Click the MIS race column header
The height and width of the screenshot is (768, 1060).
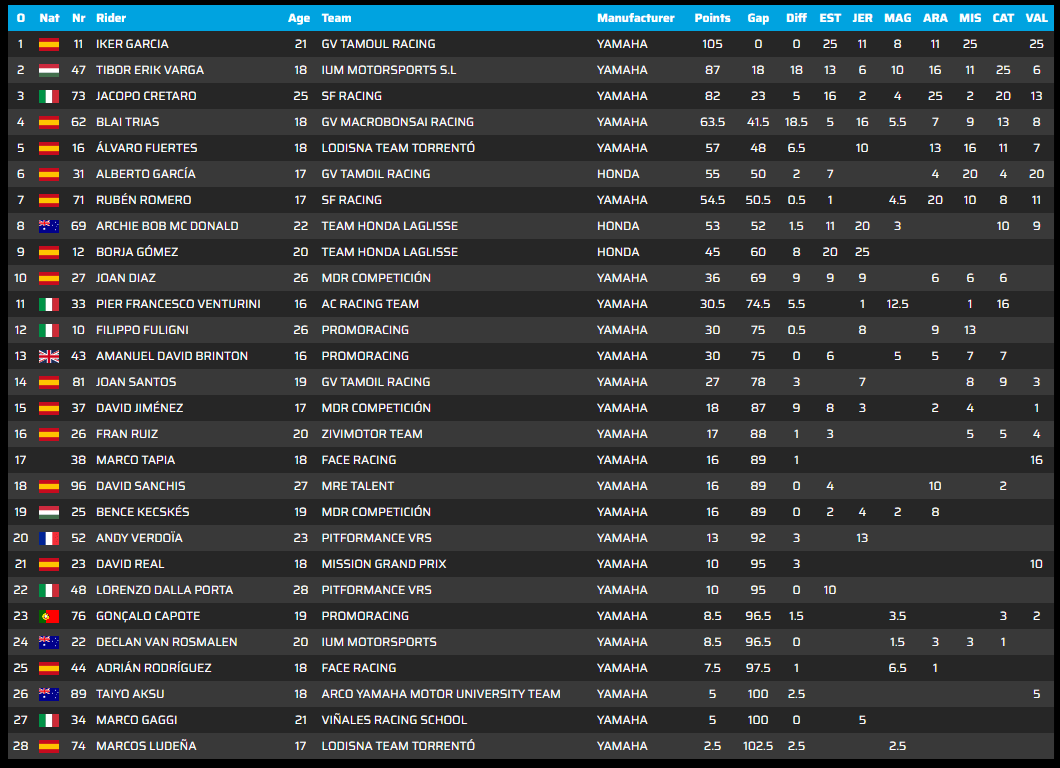(970, 18)
